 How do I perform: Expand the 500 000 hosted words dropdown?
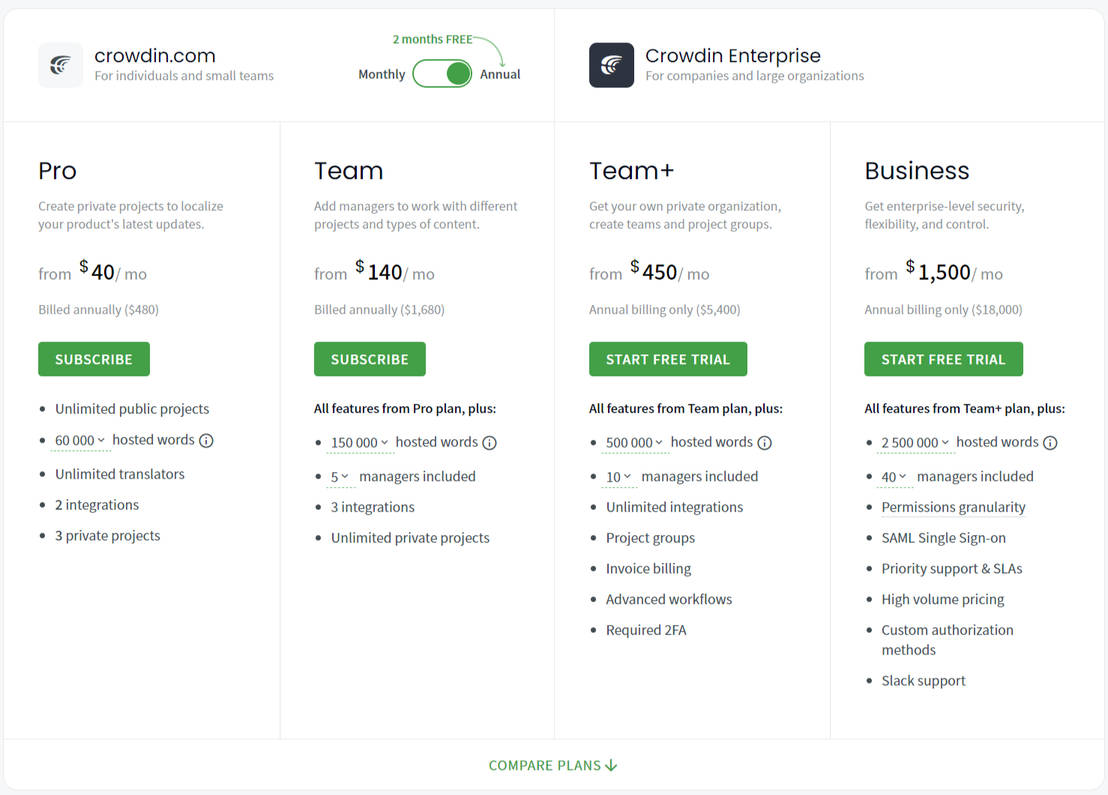click(x=634, y=442)
